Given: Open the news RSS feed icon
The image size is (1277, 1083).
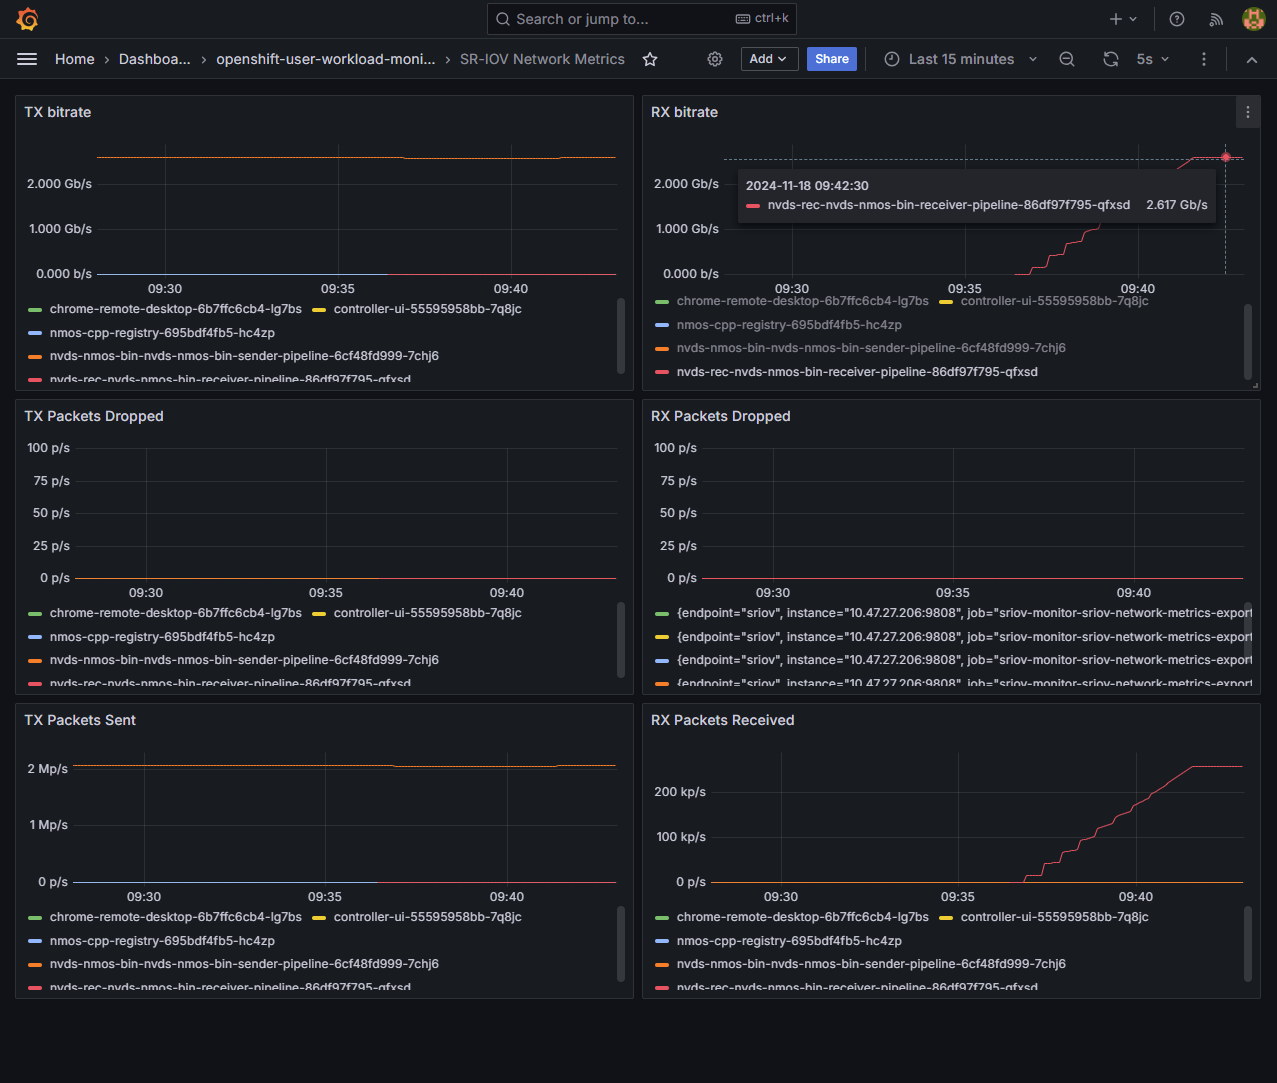Looking at the screenshot, I should (x=1216, y=19).
